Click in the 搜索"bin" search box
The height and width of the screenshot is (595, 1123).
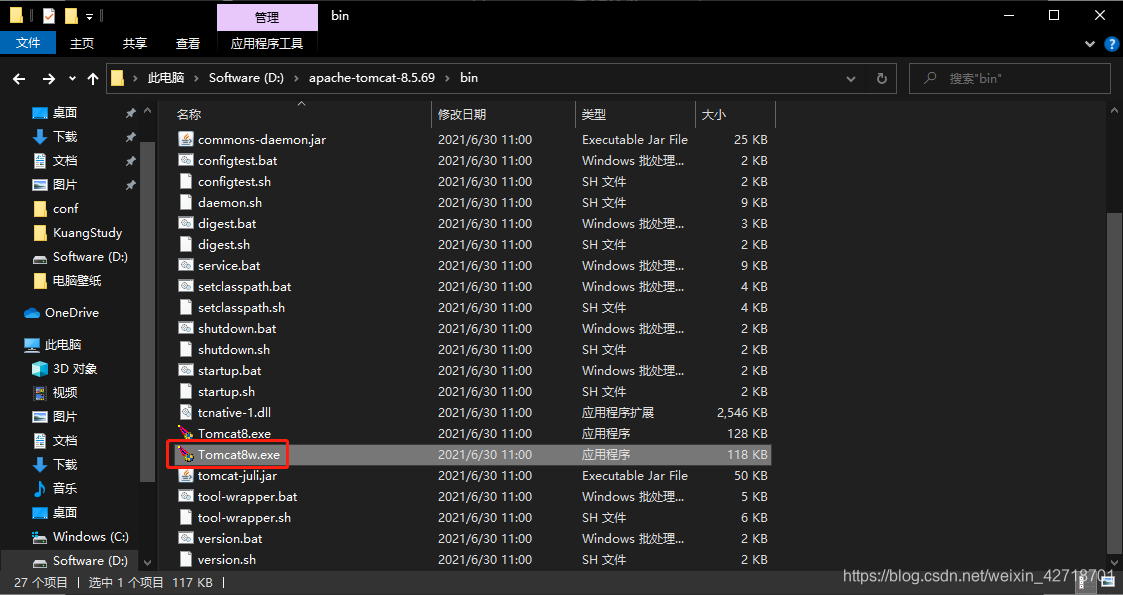1010,78
